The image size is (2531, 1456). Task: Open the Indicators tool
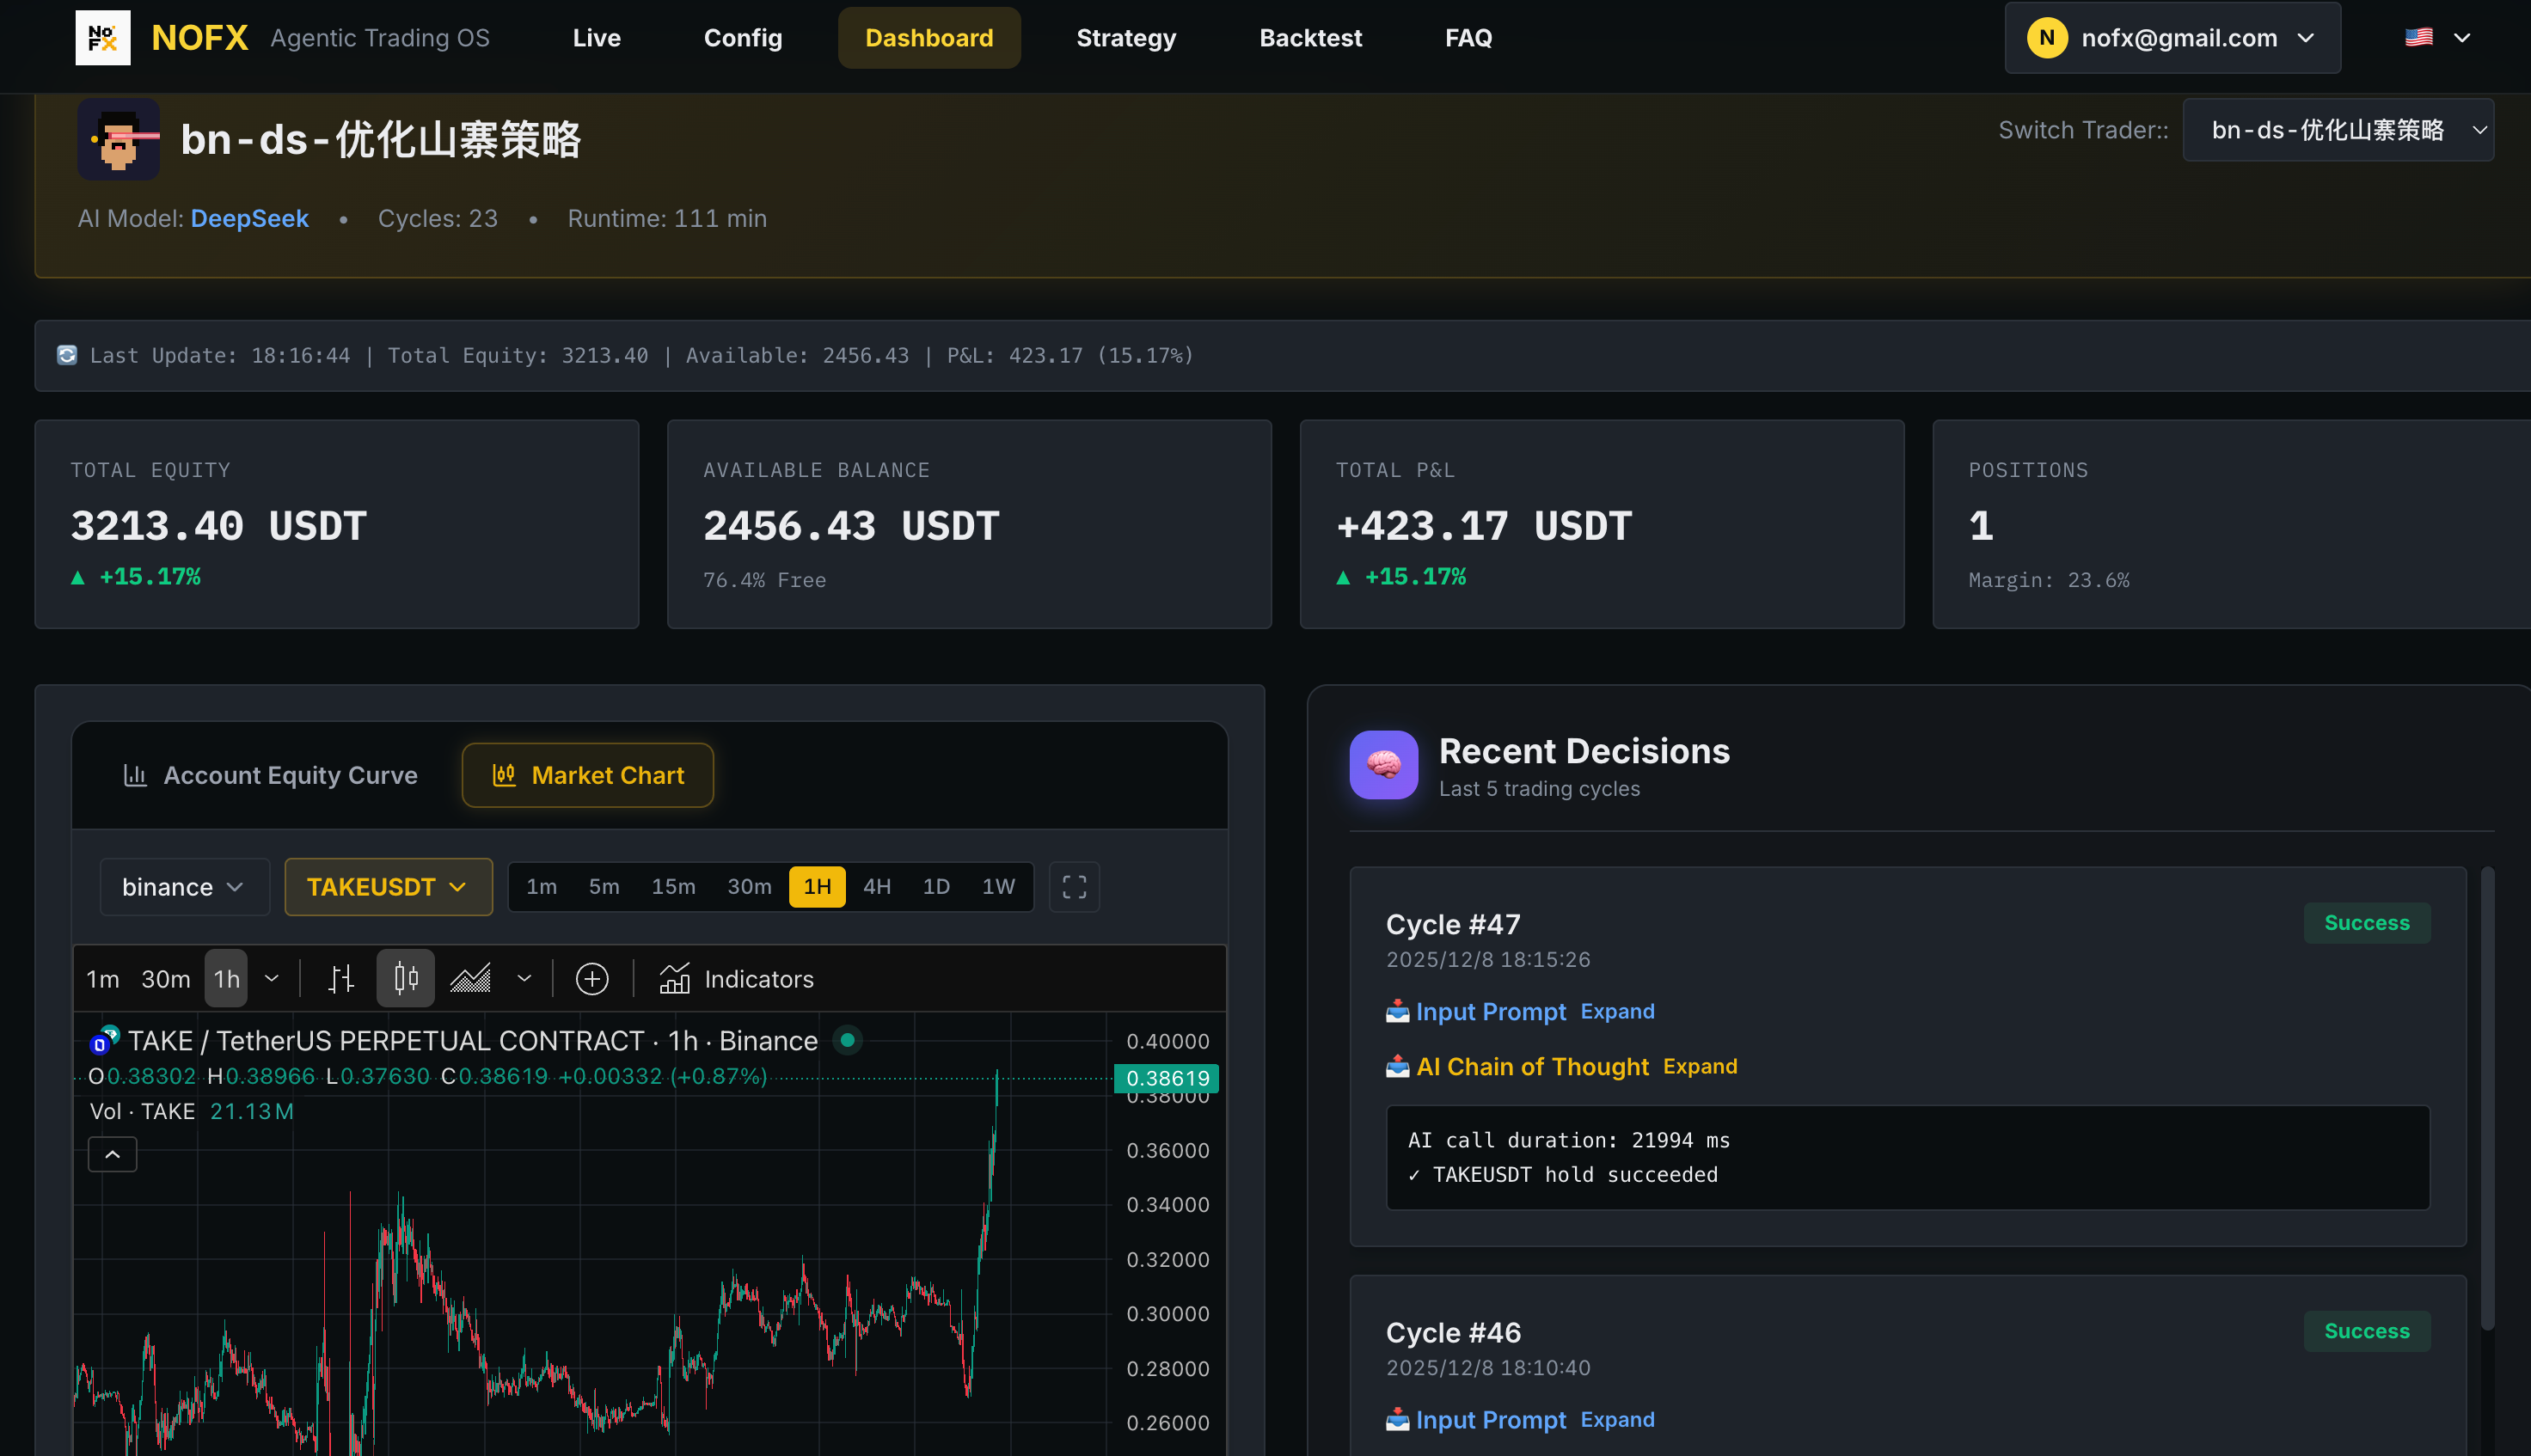737,978
